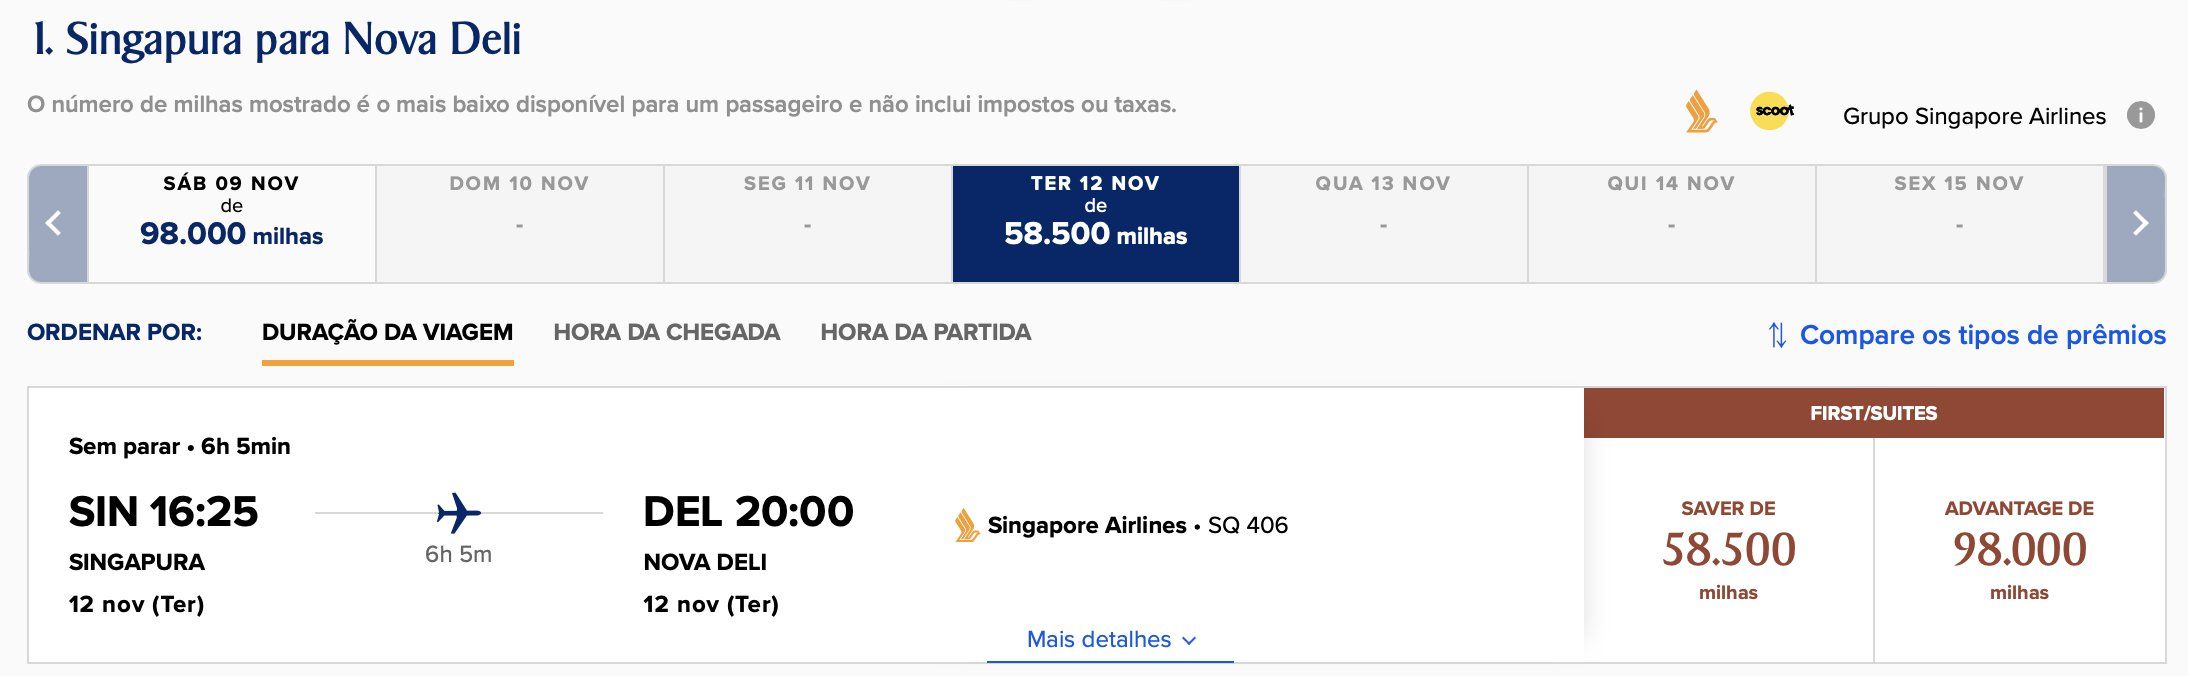Select the Ter 12 Nov date tab
The height and width of the screenshot is (676, 2188).
coord(1096,224)
